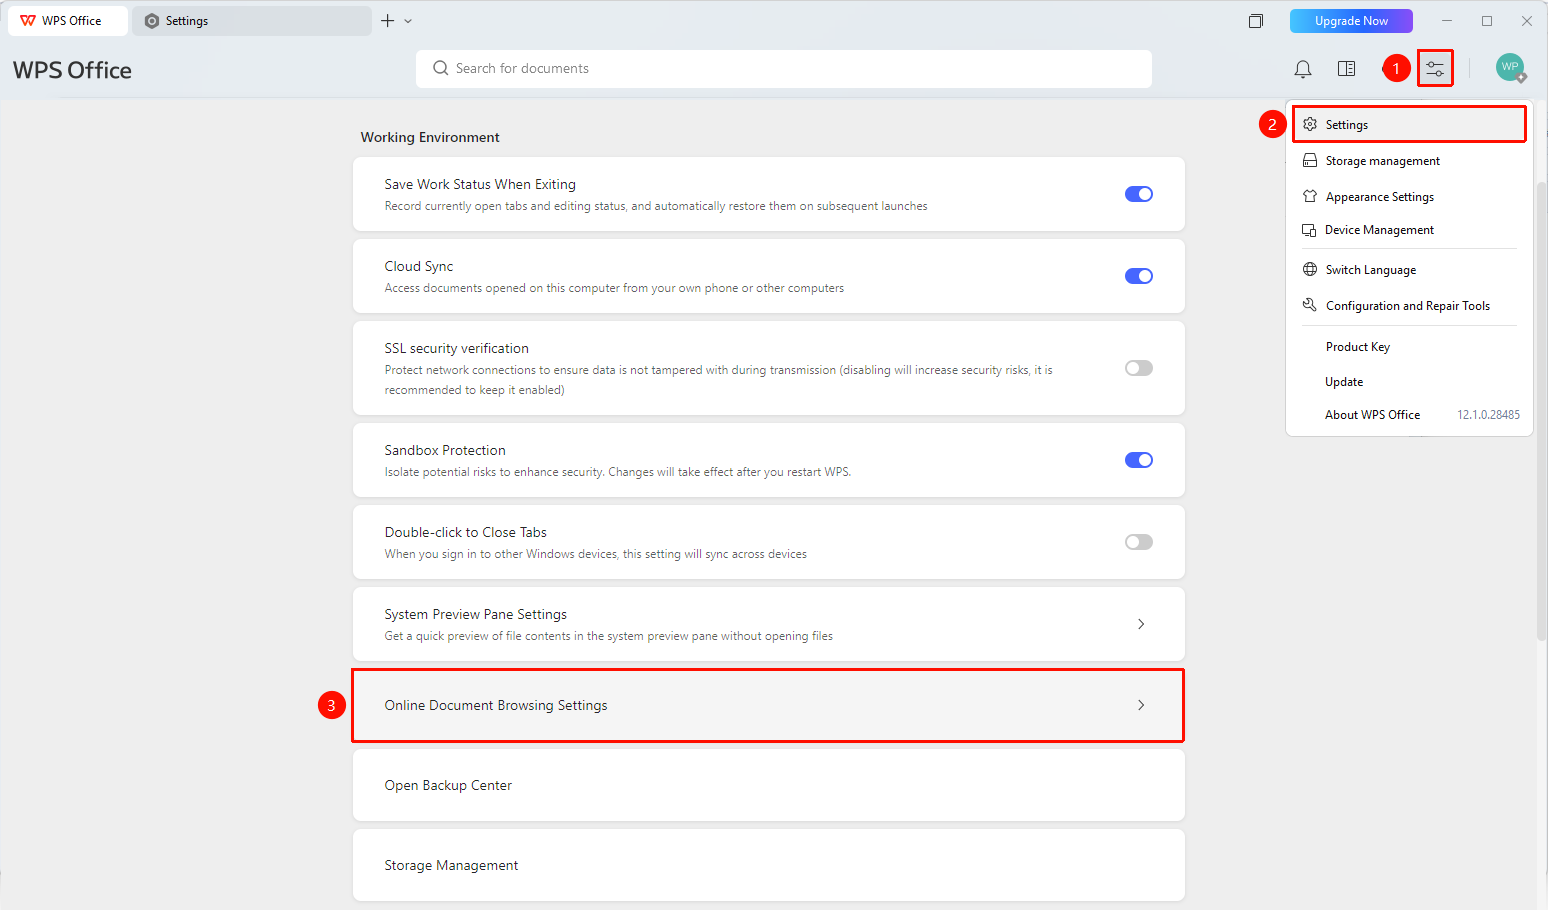
Task: Enable Double-click to Close Tabs
Action: 1139,542
